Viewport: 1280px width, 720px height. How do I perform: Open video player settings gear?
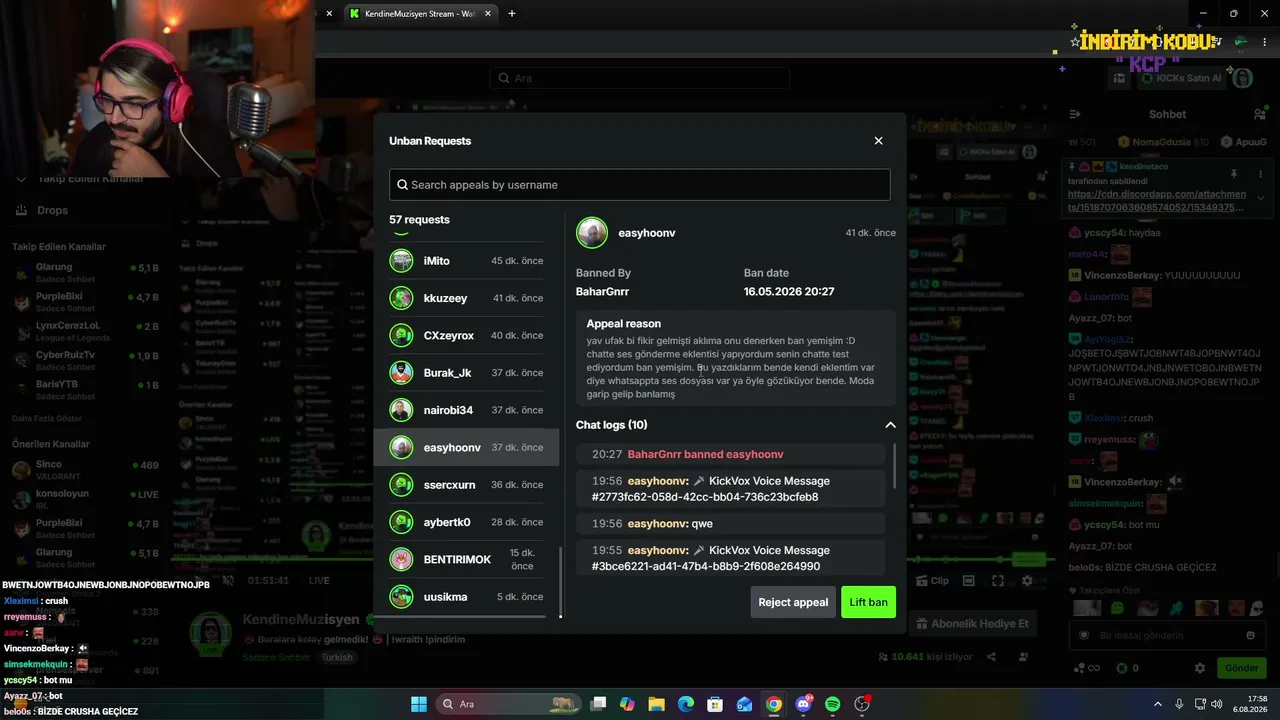[x=1027, y=580]
